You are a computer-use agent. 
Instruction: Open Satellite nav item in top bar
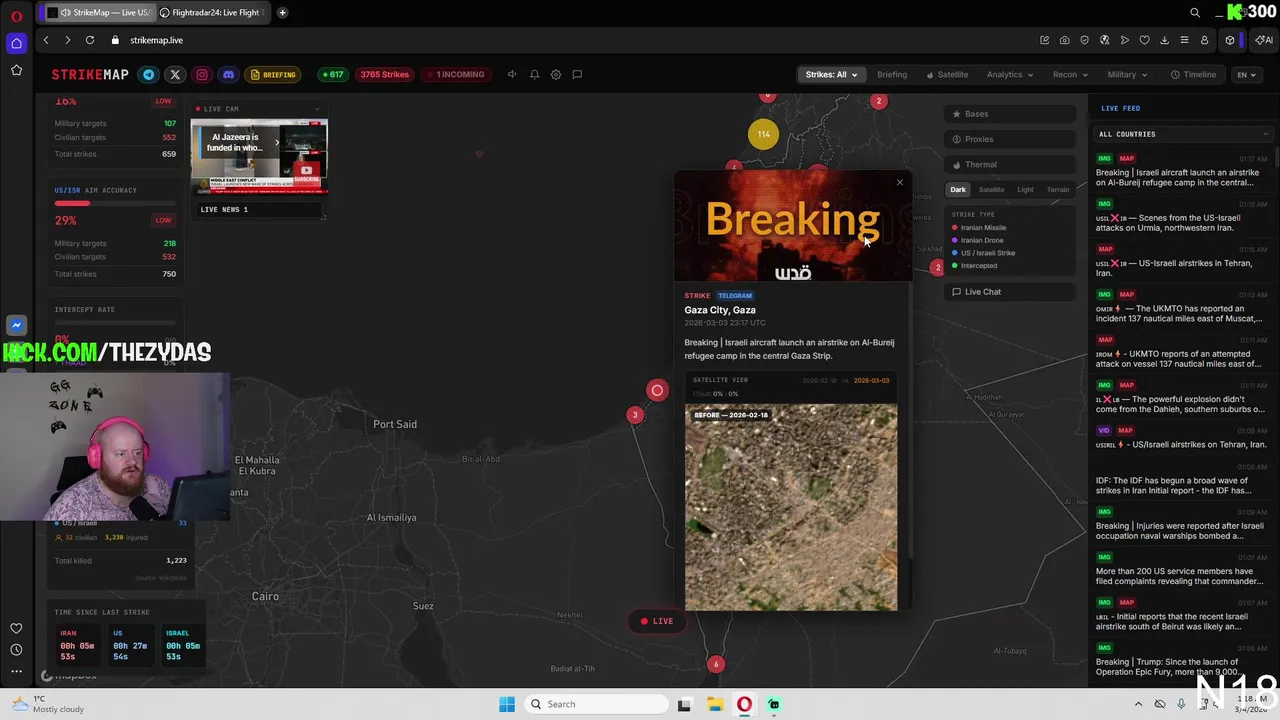[947, 74]
